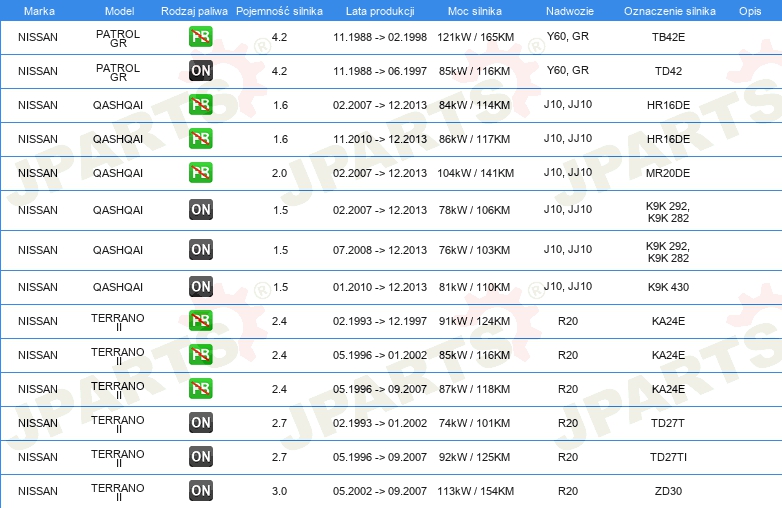The image size is (782, 508).
Task: Select the engine code cell TD42
Action: pyautogui.click(x=668, y=71)
